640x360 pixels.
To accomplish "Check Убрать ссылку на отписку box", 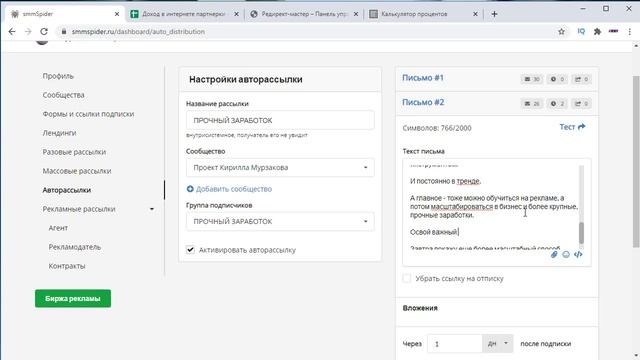I will (x=407, y=278).
